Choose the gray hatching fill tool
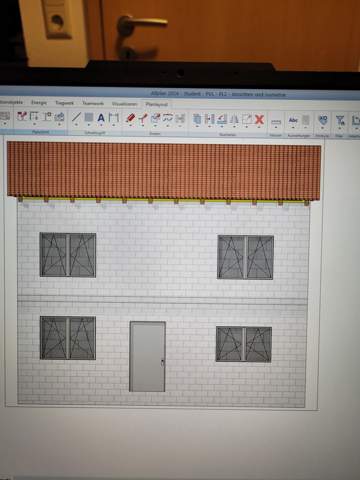 [89, 117]
